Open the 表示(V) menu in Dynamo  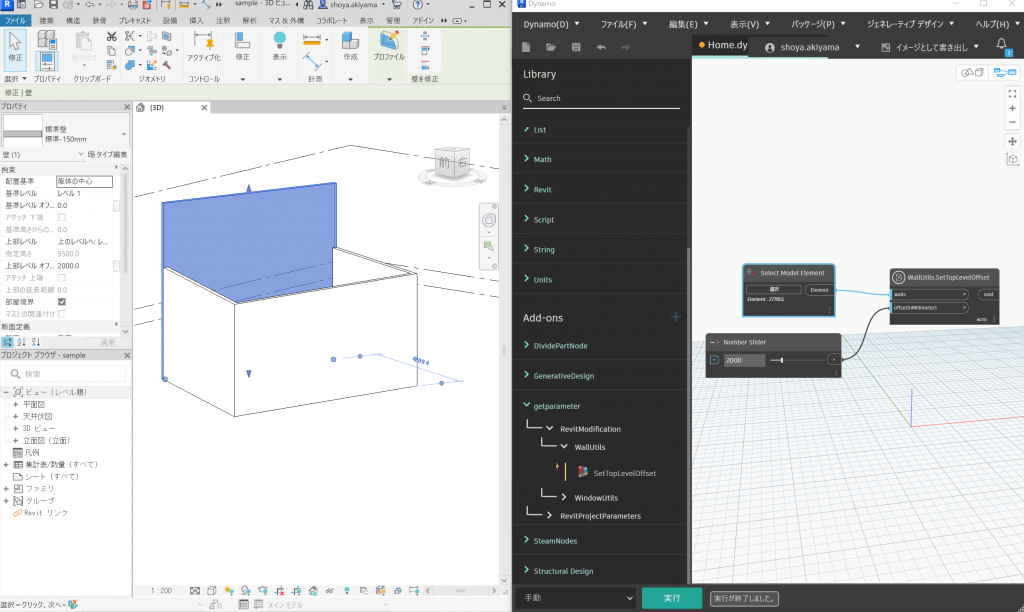click(744, 23)
